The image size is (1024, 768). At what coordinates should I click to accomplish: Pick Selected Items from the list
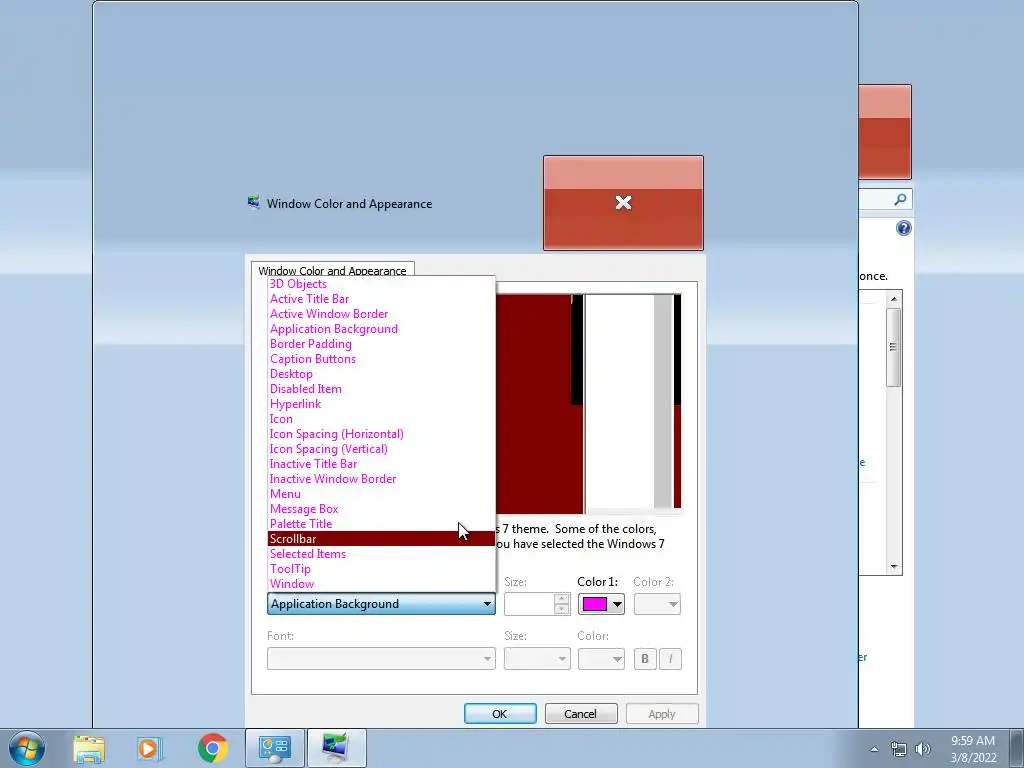tap(381, 554)
